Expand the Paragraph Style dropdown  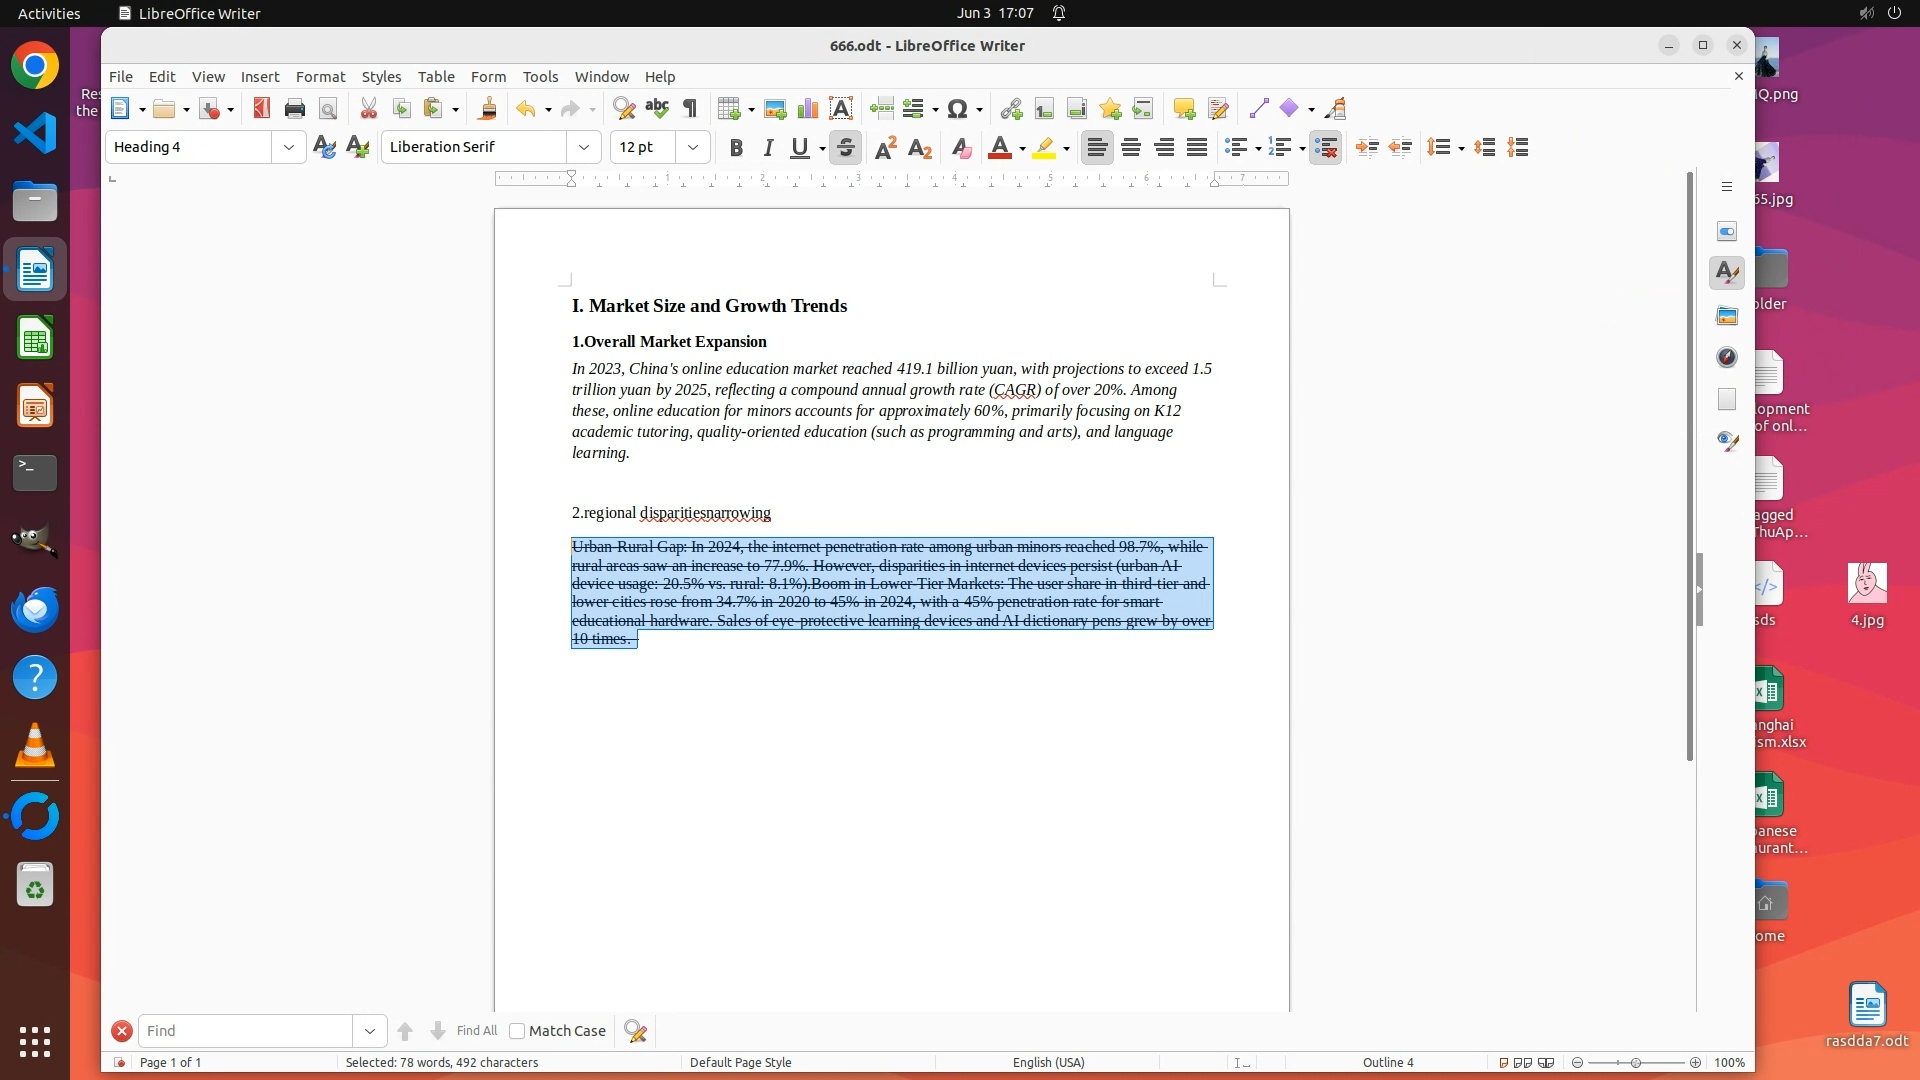289,148
